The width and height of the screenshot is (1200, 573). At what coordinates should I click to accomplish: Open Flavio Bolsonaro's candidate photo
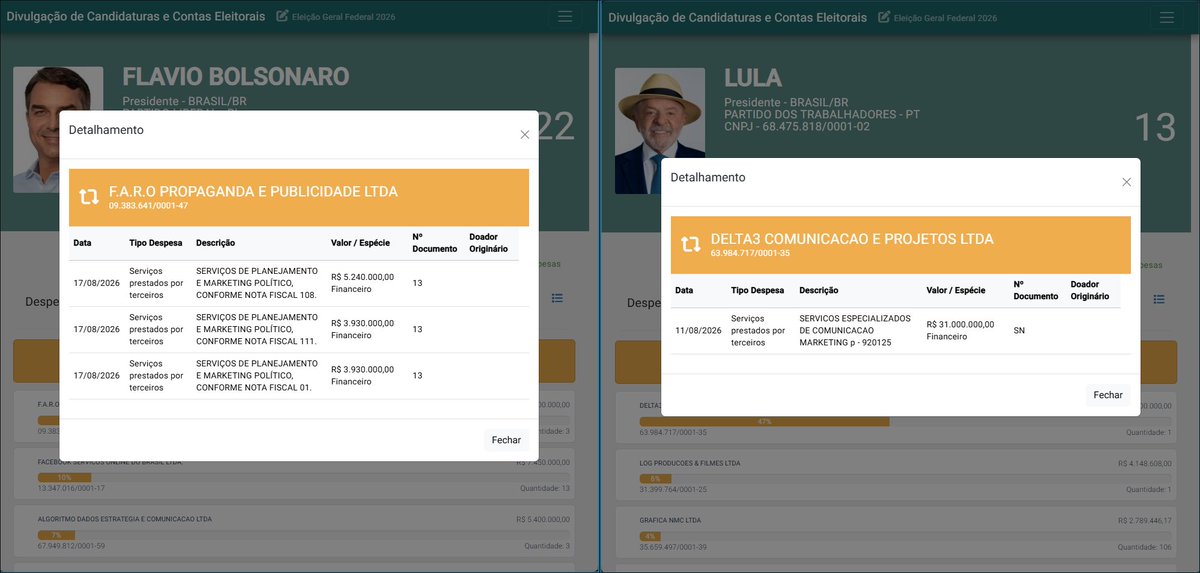click(58, 130)
